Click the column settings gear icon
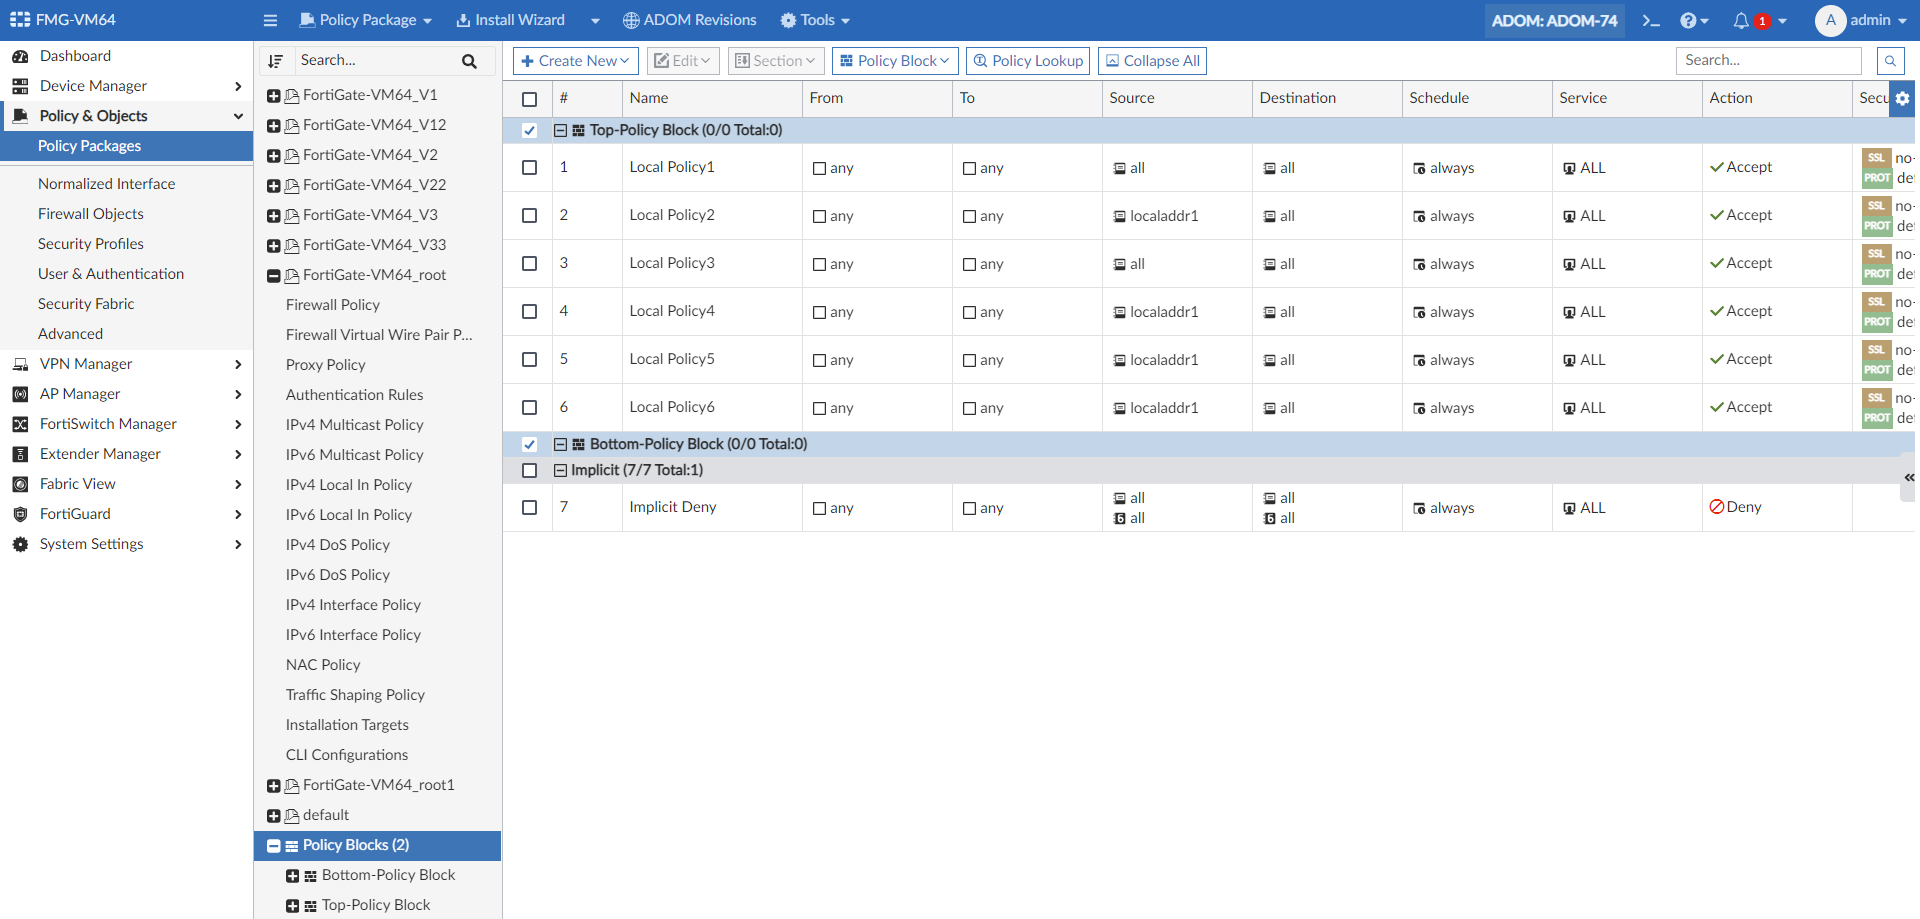 [1902, 98]
